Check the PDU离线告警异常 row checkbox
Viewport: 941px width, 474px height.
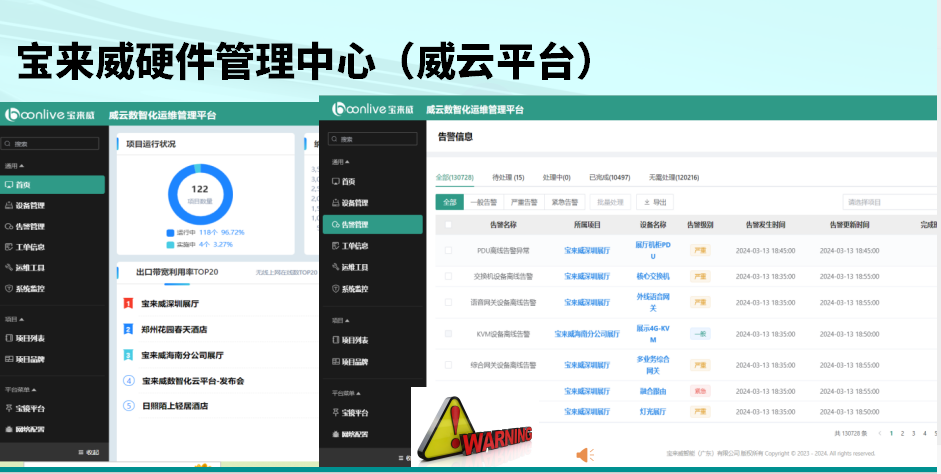(448, 250)
